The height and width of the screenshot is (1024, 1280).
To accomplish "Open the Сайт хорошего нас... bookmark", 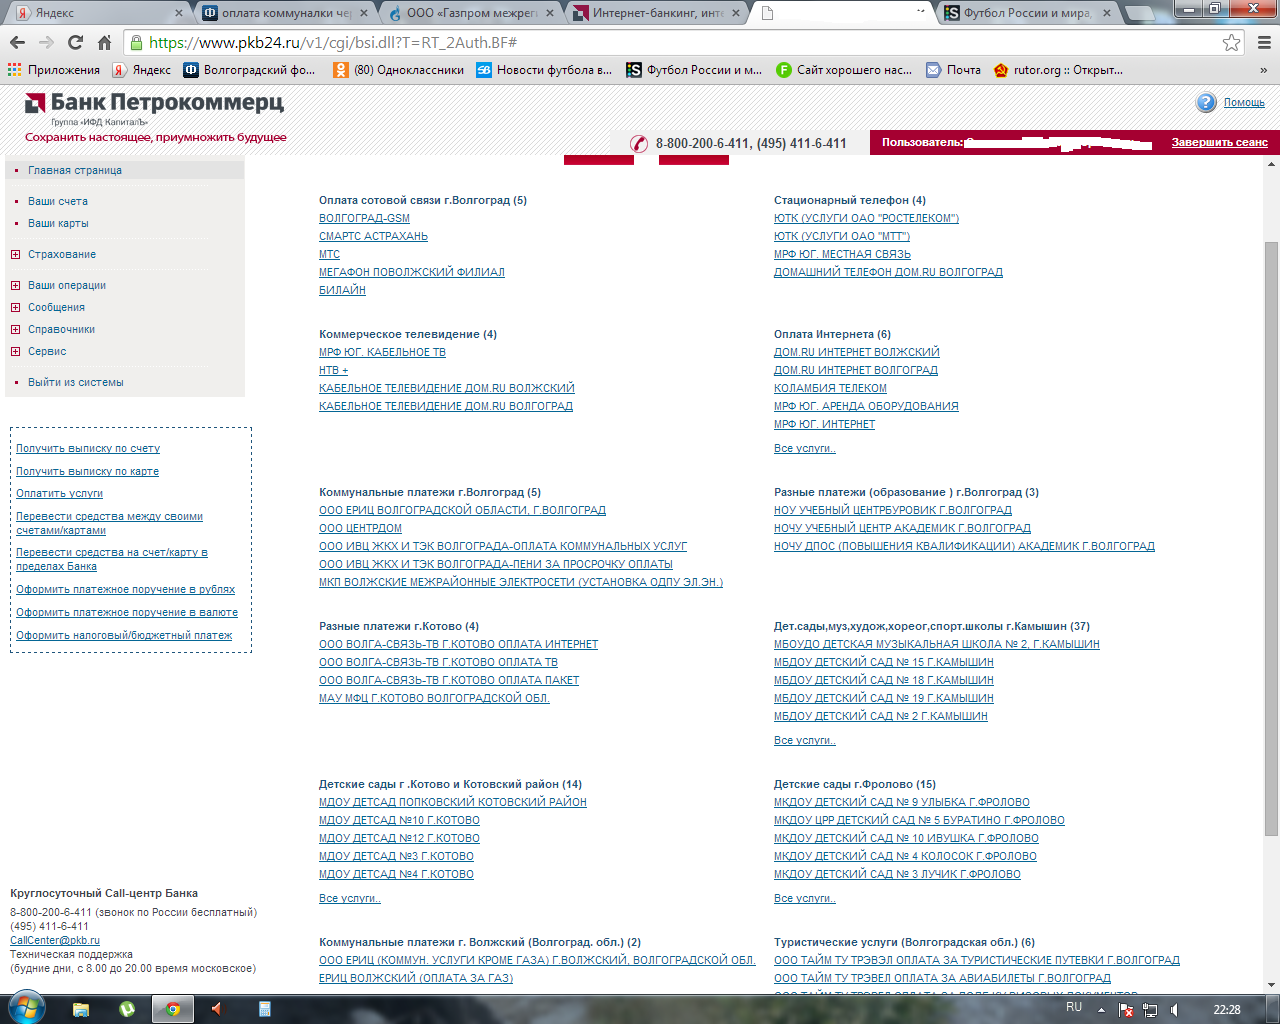I will click(844, 70).
